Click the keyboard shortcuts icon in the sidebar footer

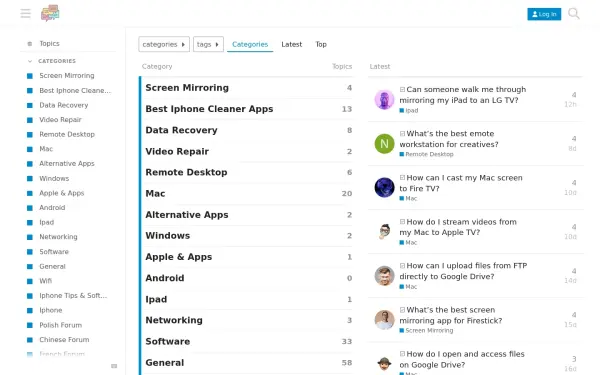[x=114, y=366]
